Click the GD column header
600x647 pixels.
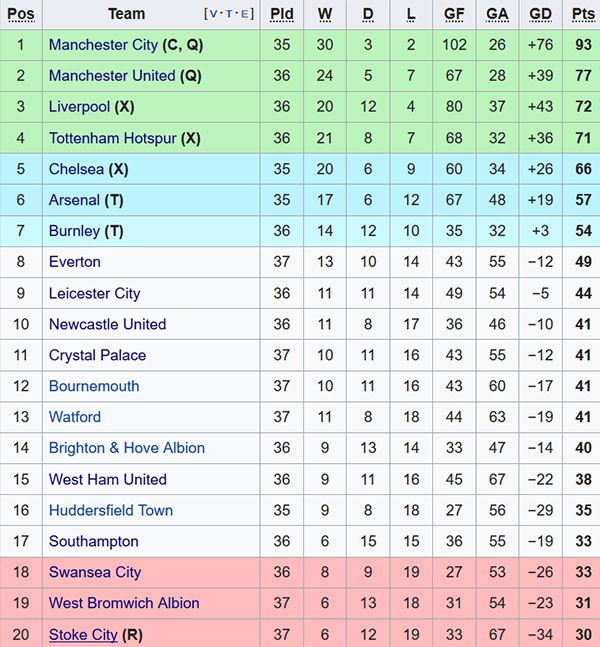pos(540,14)
